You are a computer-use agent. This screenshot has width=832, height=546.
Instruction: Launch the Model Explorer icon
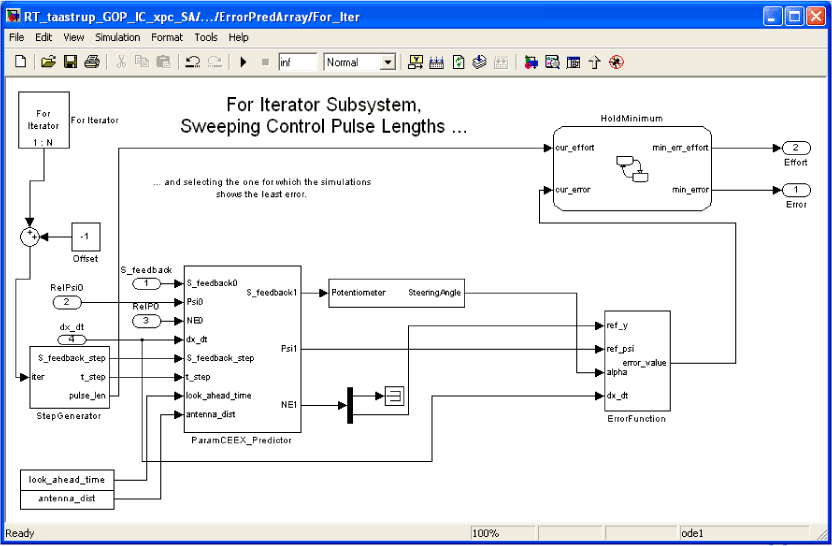pyautogui.click(x=552, y=62)
